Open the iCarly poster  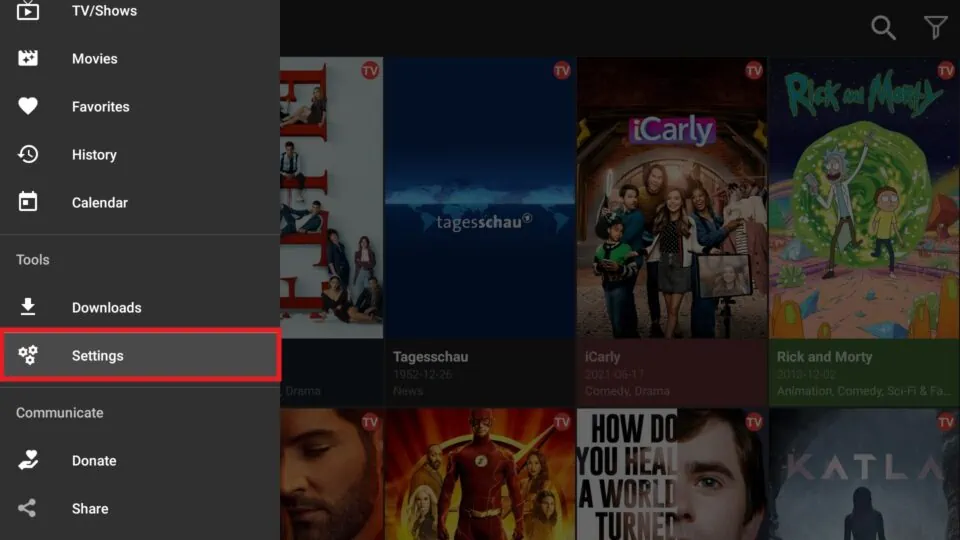(672, 198)
